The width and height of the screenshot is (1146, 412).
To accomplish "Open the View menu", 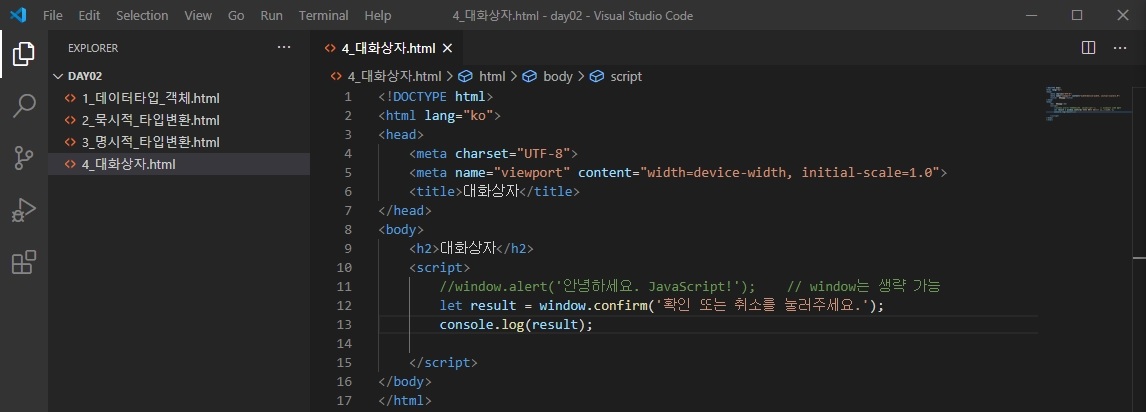I will point(198,15).
